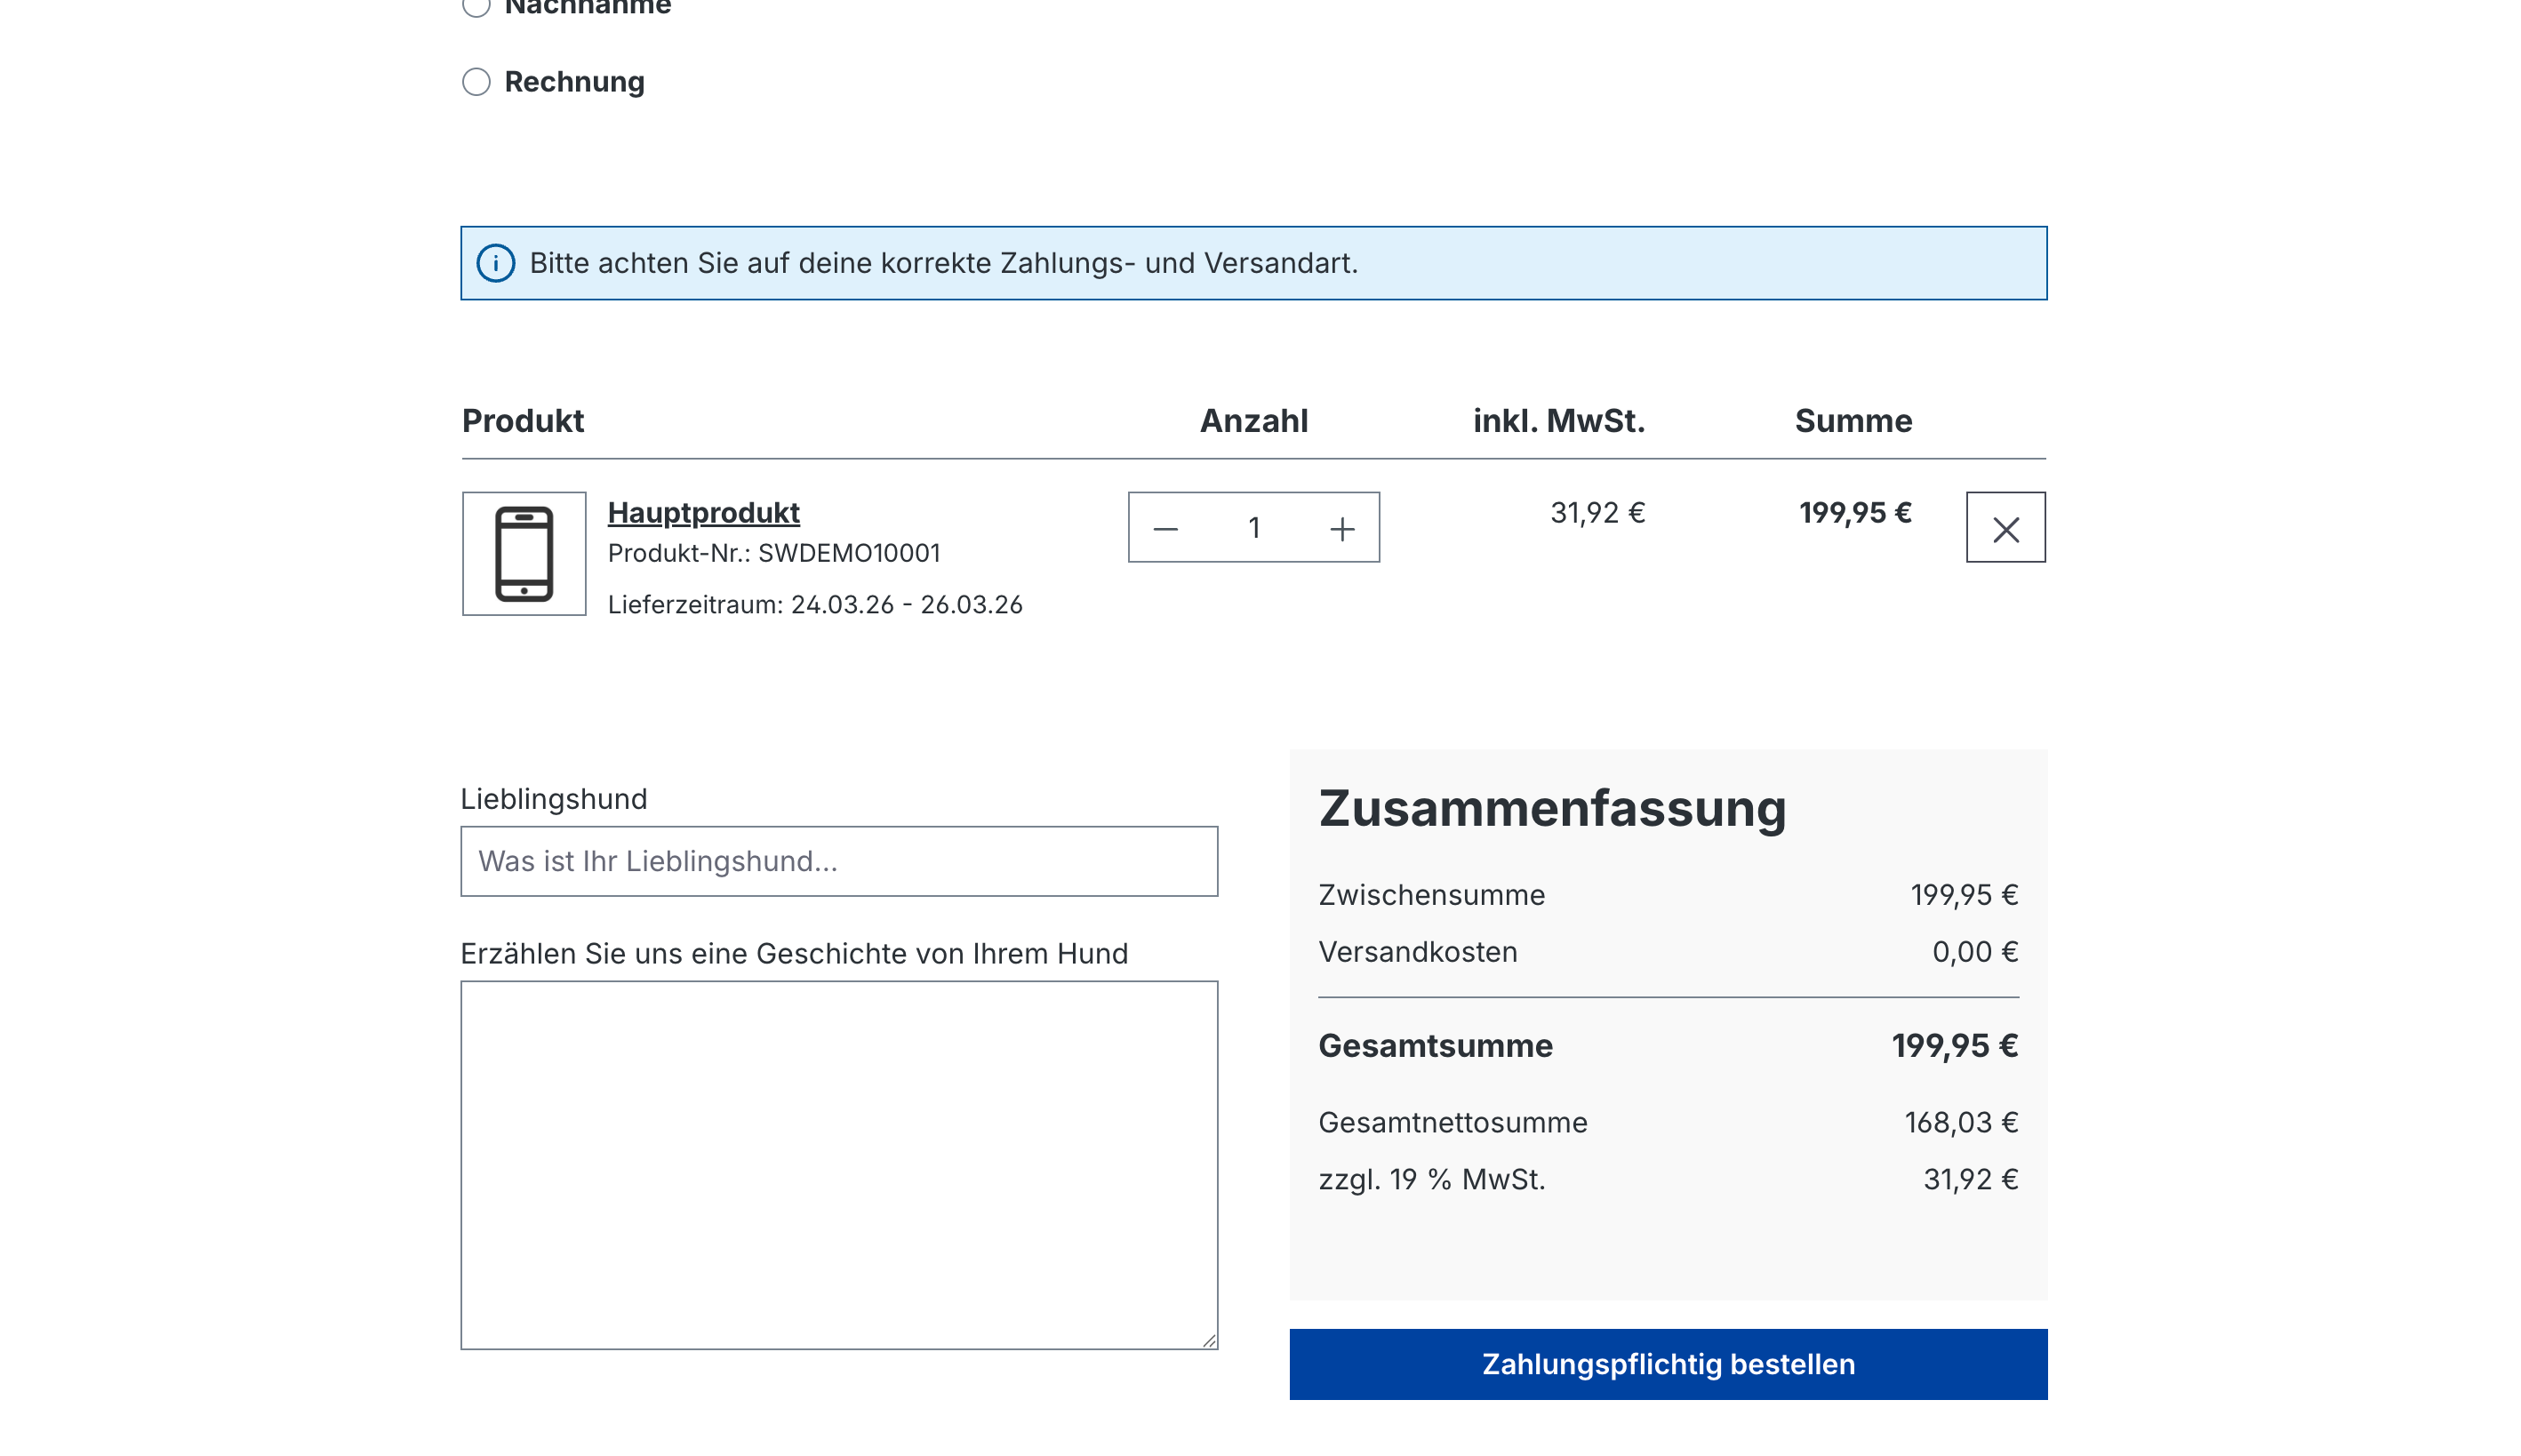Screen dimensions: 2521x1456
Task: Increase the product quantity with the plus button
Action: coord(1341,527)
